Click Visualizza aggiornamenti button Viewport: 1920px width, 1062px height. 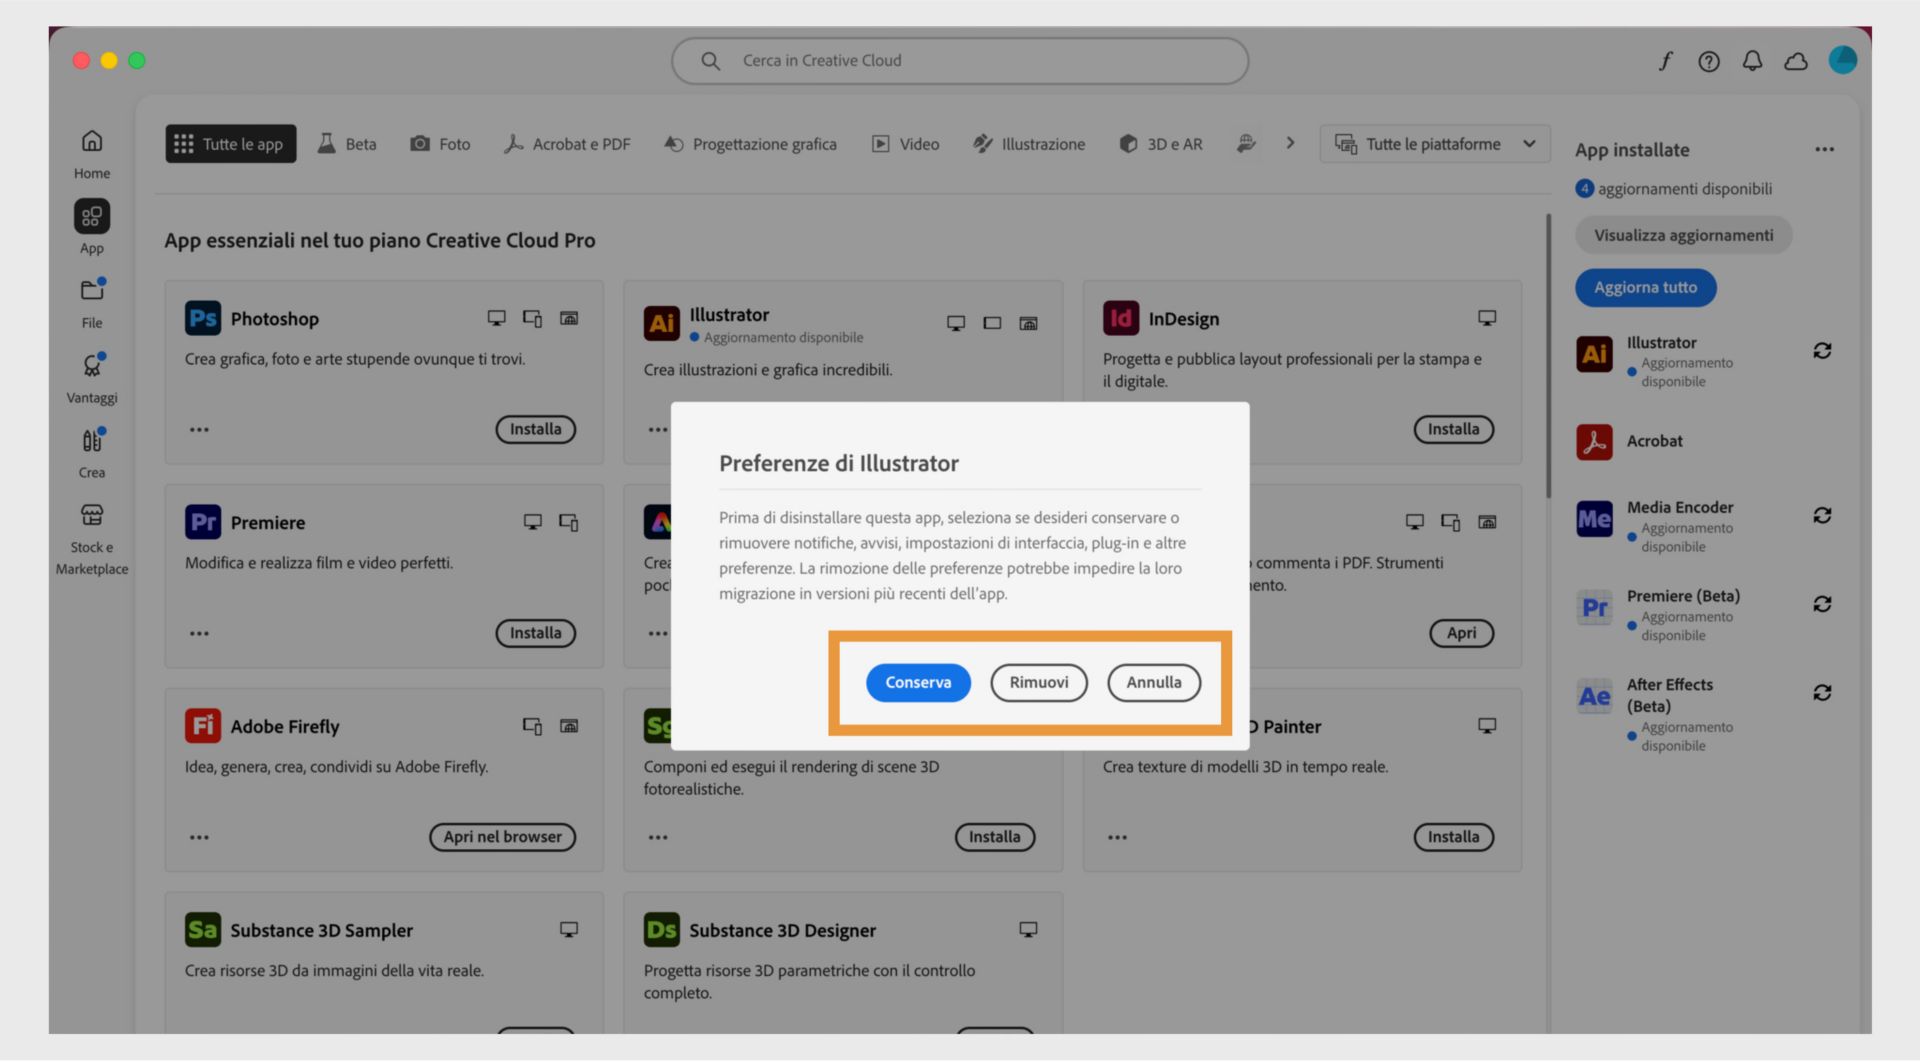click(1683, 235)
